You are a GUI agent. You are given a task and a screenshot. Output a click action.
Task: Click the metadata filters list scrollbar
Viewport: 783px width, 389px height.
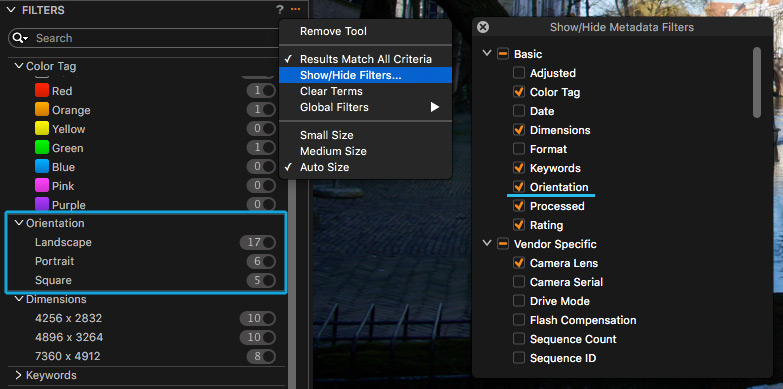757,82
